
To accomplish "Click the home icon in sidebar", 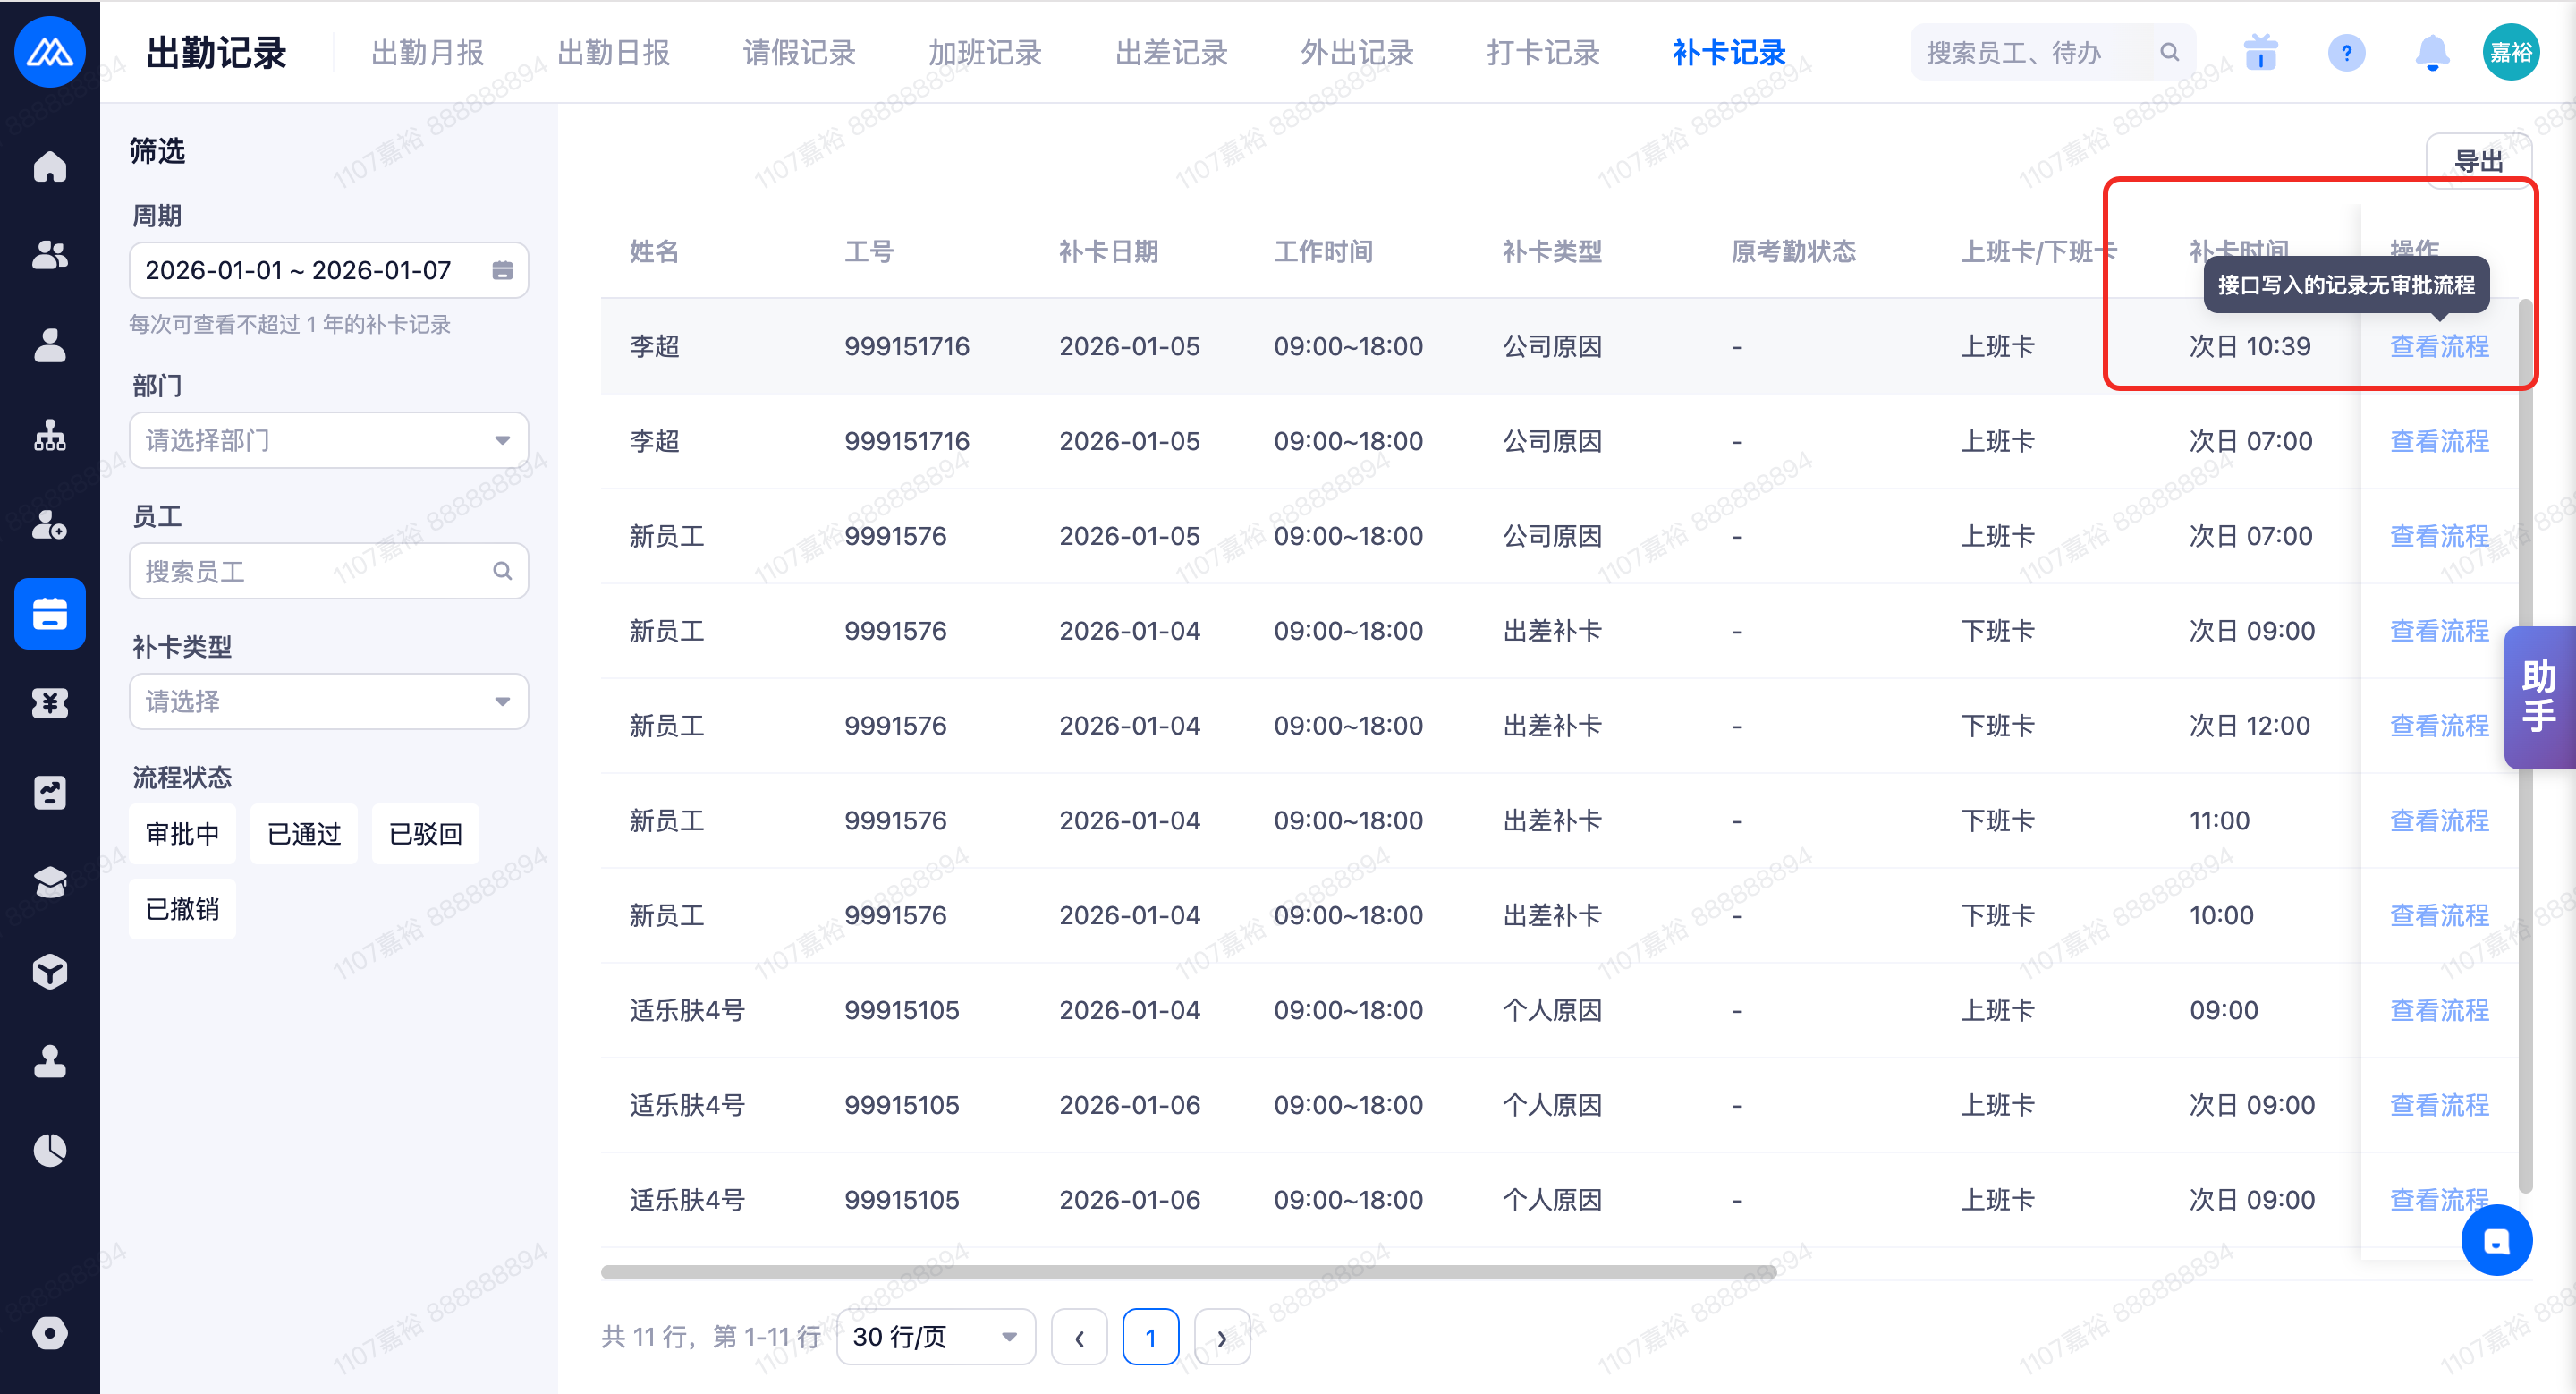I will point(49,167).
